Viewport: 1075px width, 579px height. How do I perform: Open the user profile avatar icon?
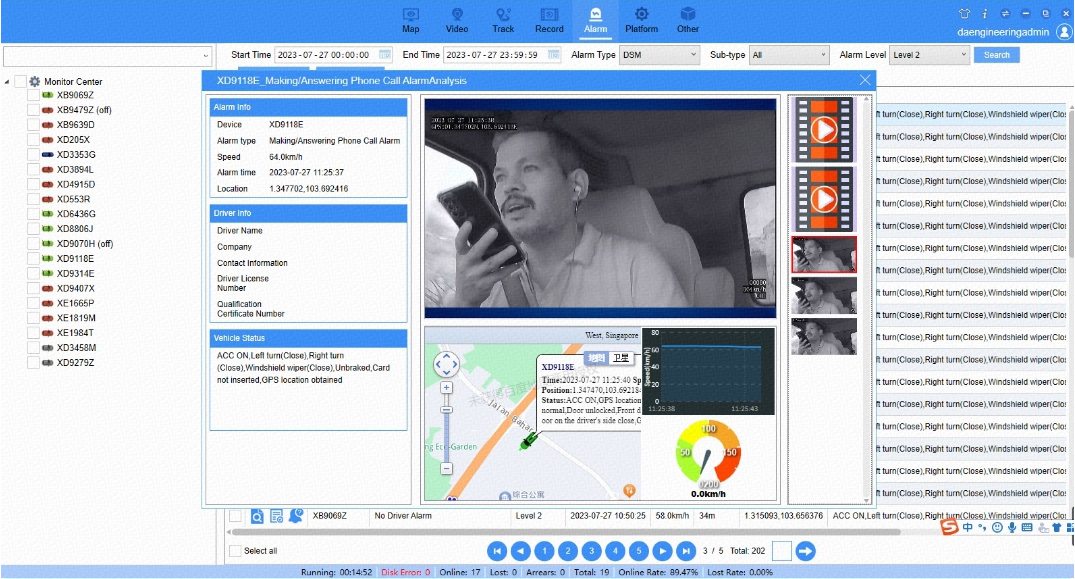1064,32
